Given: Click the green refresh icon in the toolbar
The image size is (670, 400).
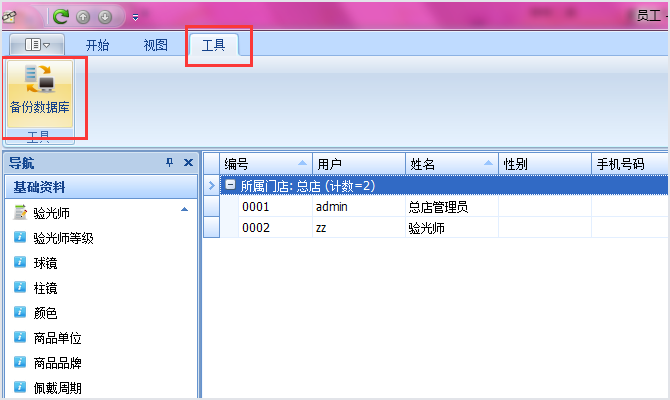Looking at the screenshot, I should [61, 17].
